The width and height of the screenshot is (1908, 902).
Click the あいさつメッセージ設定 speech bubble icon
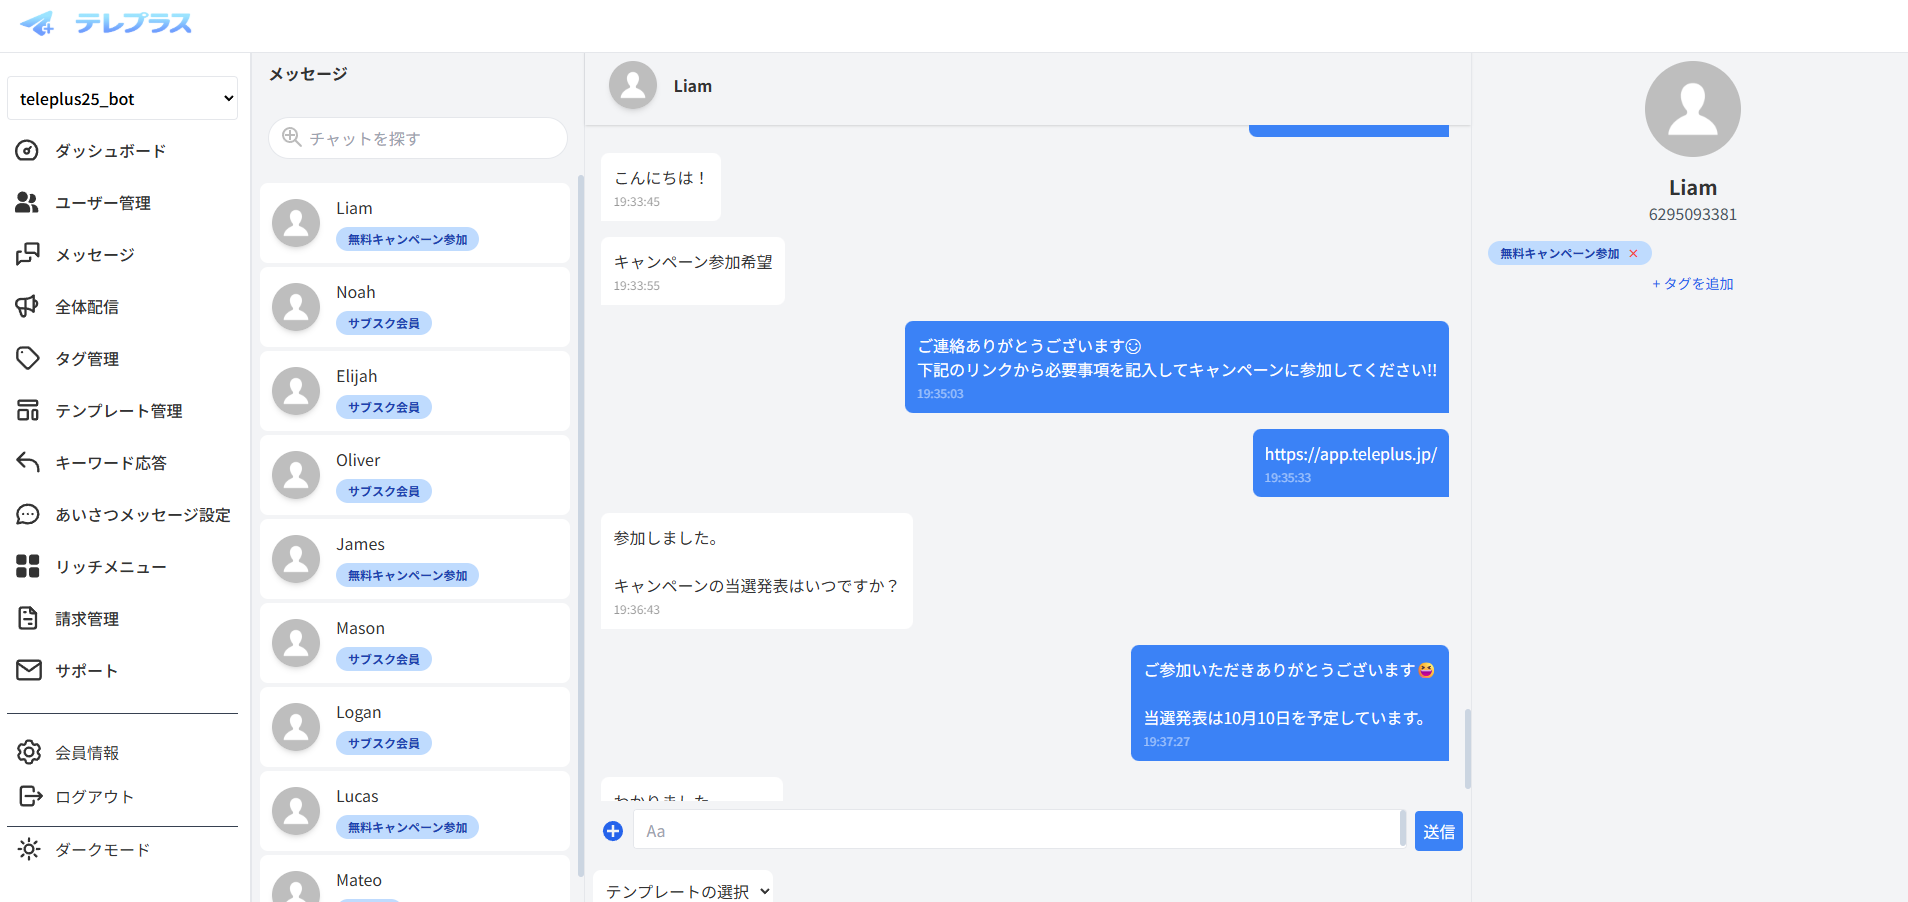pyautogui.click(x=28, y=515)
